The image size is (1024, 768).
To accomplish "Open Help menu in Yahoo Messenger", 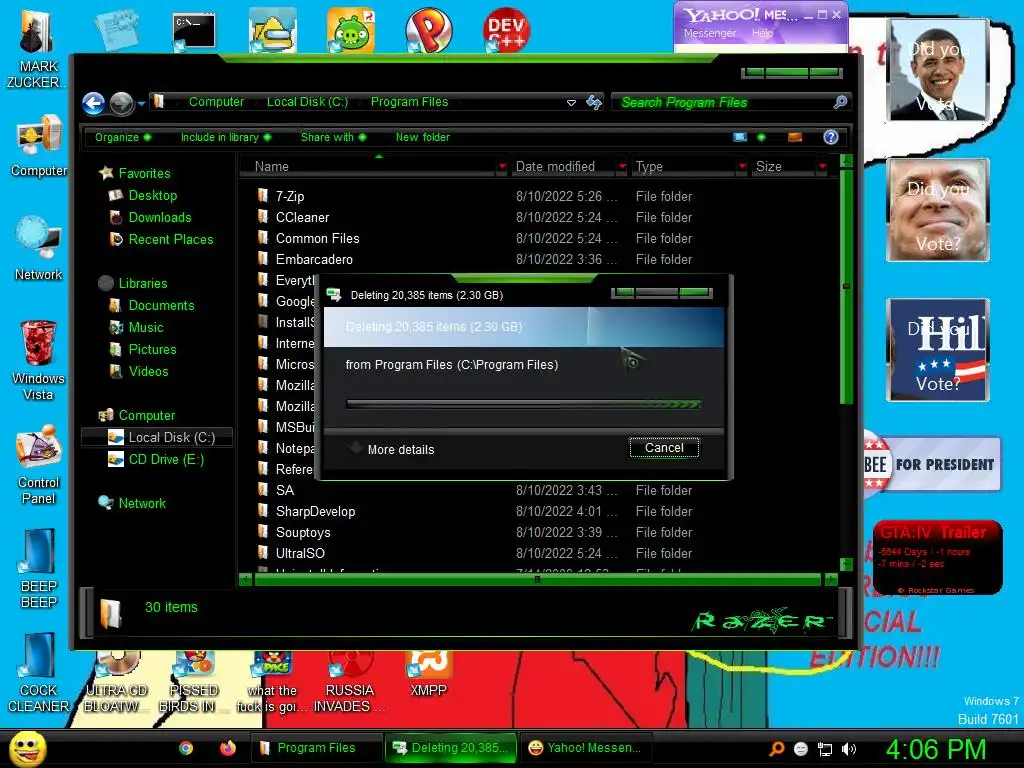I will [x=761, y=33].
